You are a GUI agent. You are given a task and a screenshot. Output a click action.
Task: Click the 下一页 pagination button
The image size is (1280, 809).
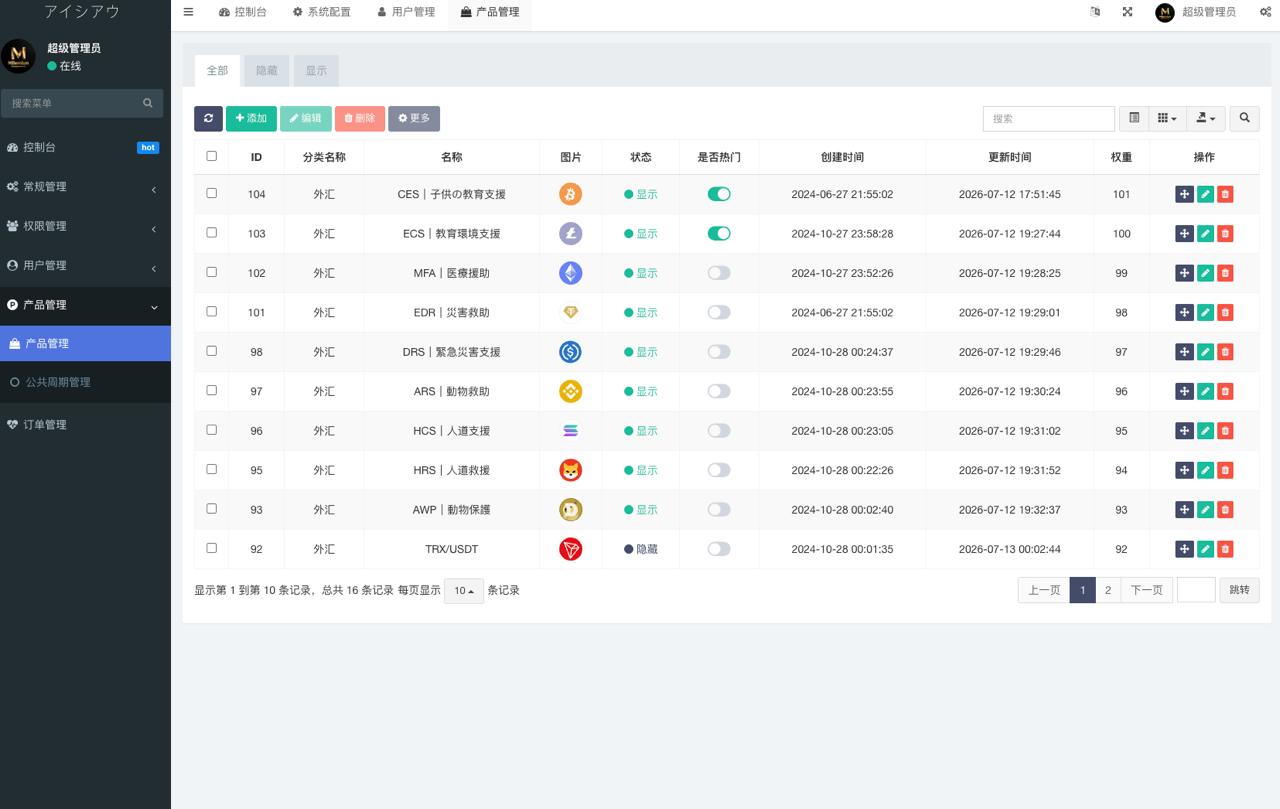coord(1147,590)
